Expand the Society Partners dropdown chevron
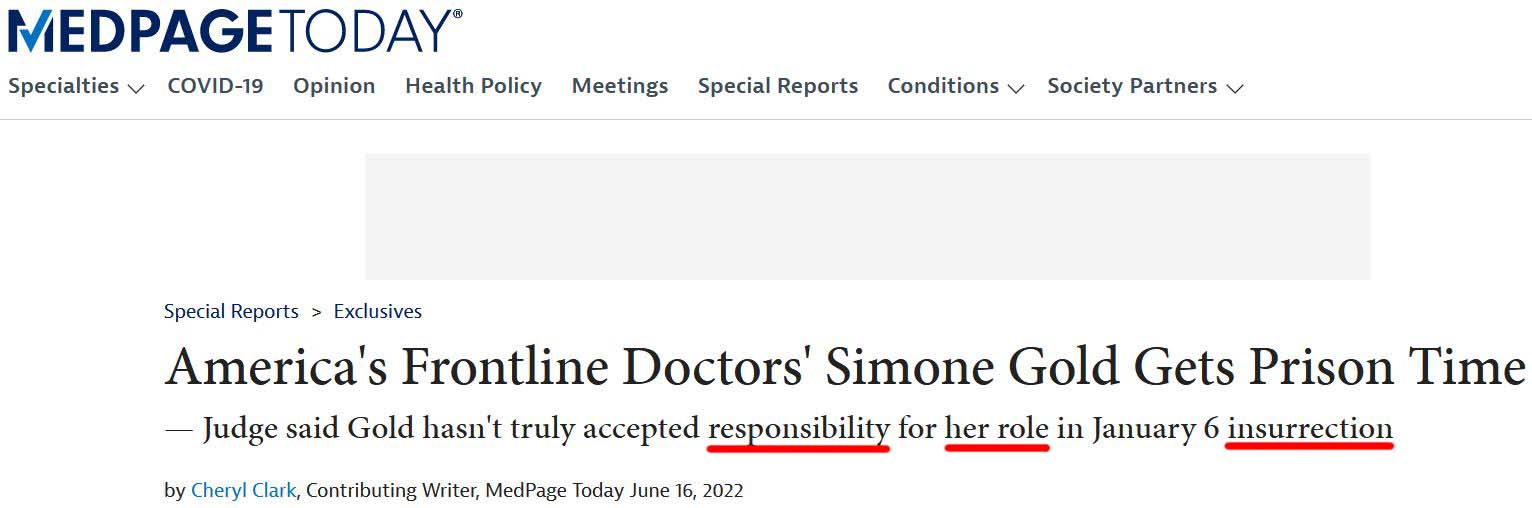 coord(1234,88)
